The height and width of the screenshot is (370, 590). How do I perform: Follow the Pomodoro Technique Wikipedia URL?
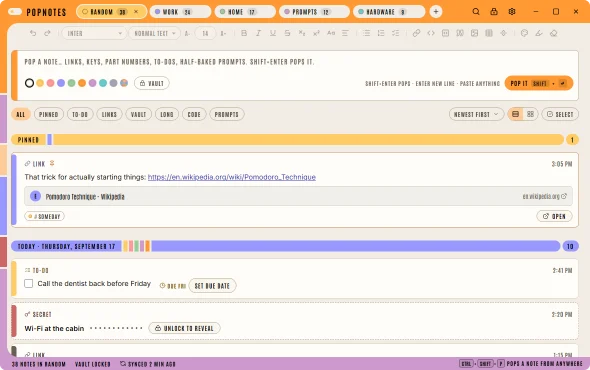click(x=232, y=177)
